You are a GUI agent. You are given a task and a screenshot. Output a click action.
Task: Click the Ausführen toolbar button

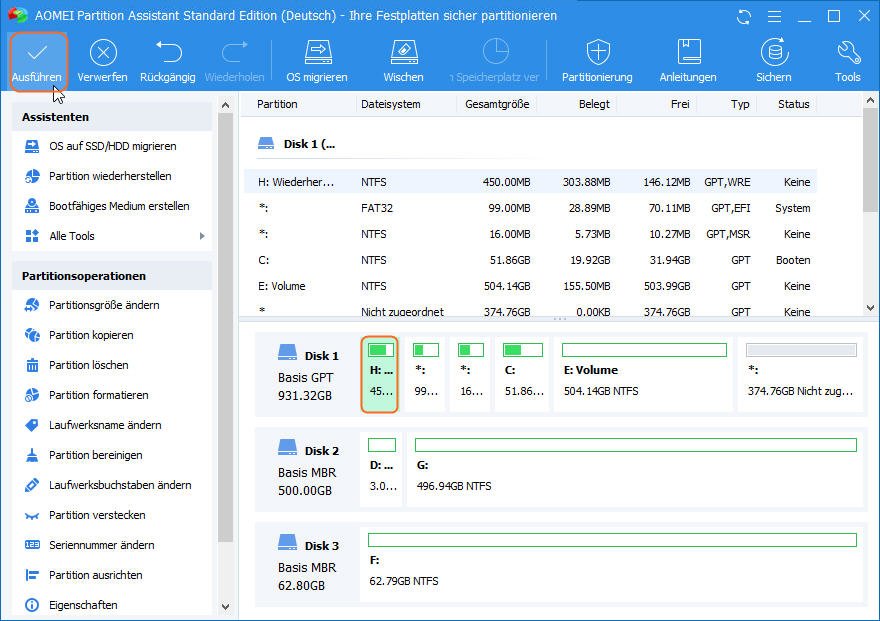[37, 61]
